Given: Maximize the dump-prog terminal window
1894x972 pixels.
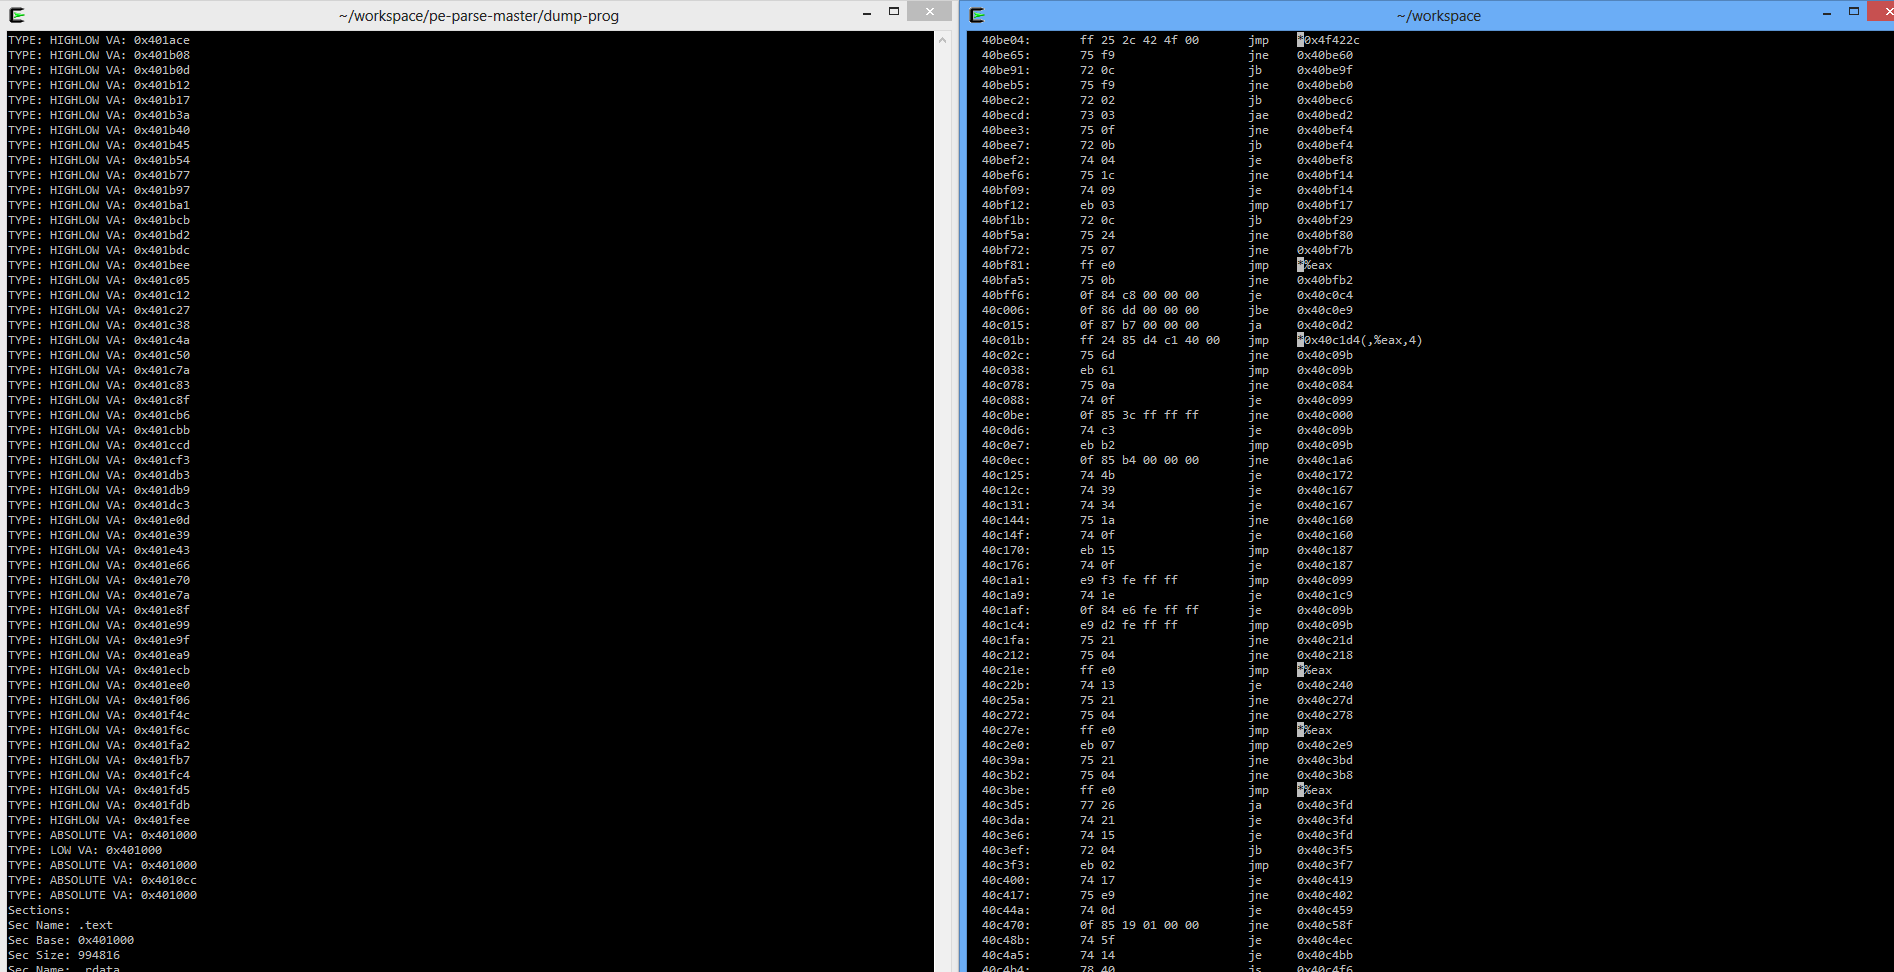Looking at the screenshot, I should [x=894, y=12].
